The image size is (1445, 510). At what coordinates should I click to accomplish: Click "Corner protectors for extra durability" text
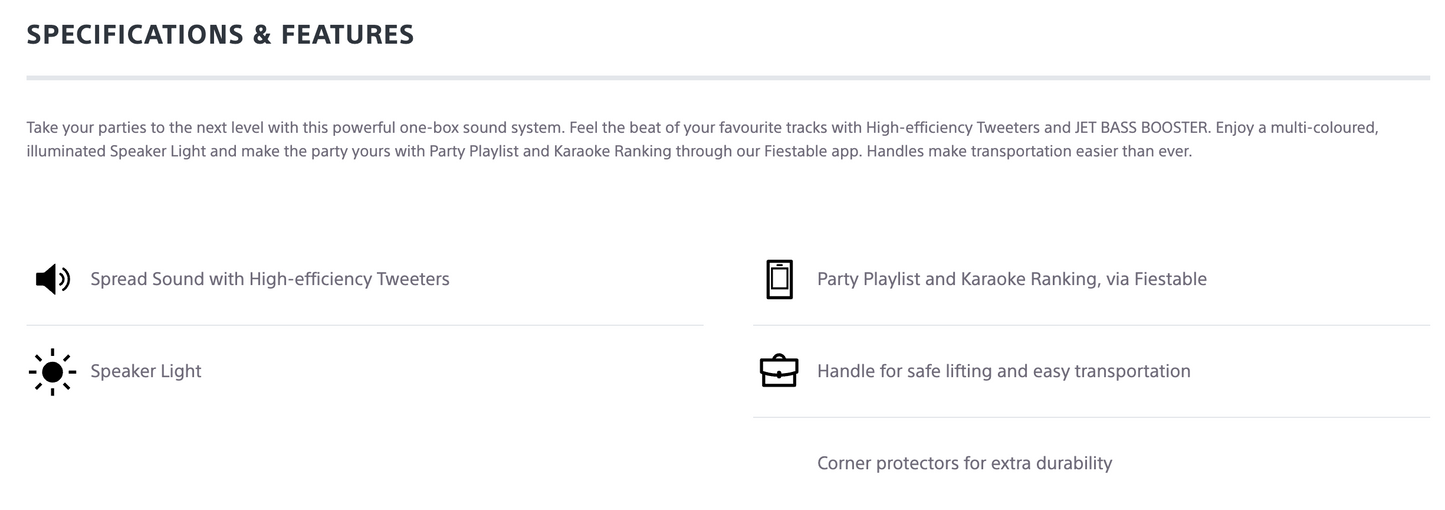[x=964, y=463]
